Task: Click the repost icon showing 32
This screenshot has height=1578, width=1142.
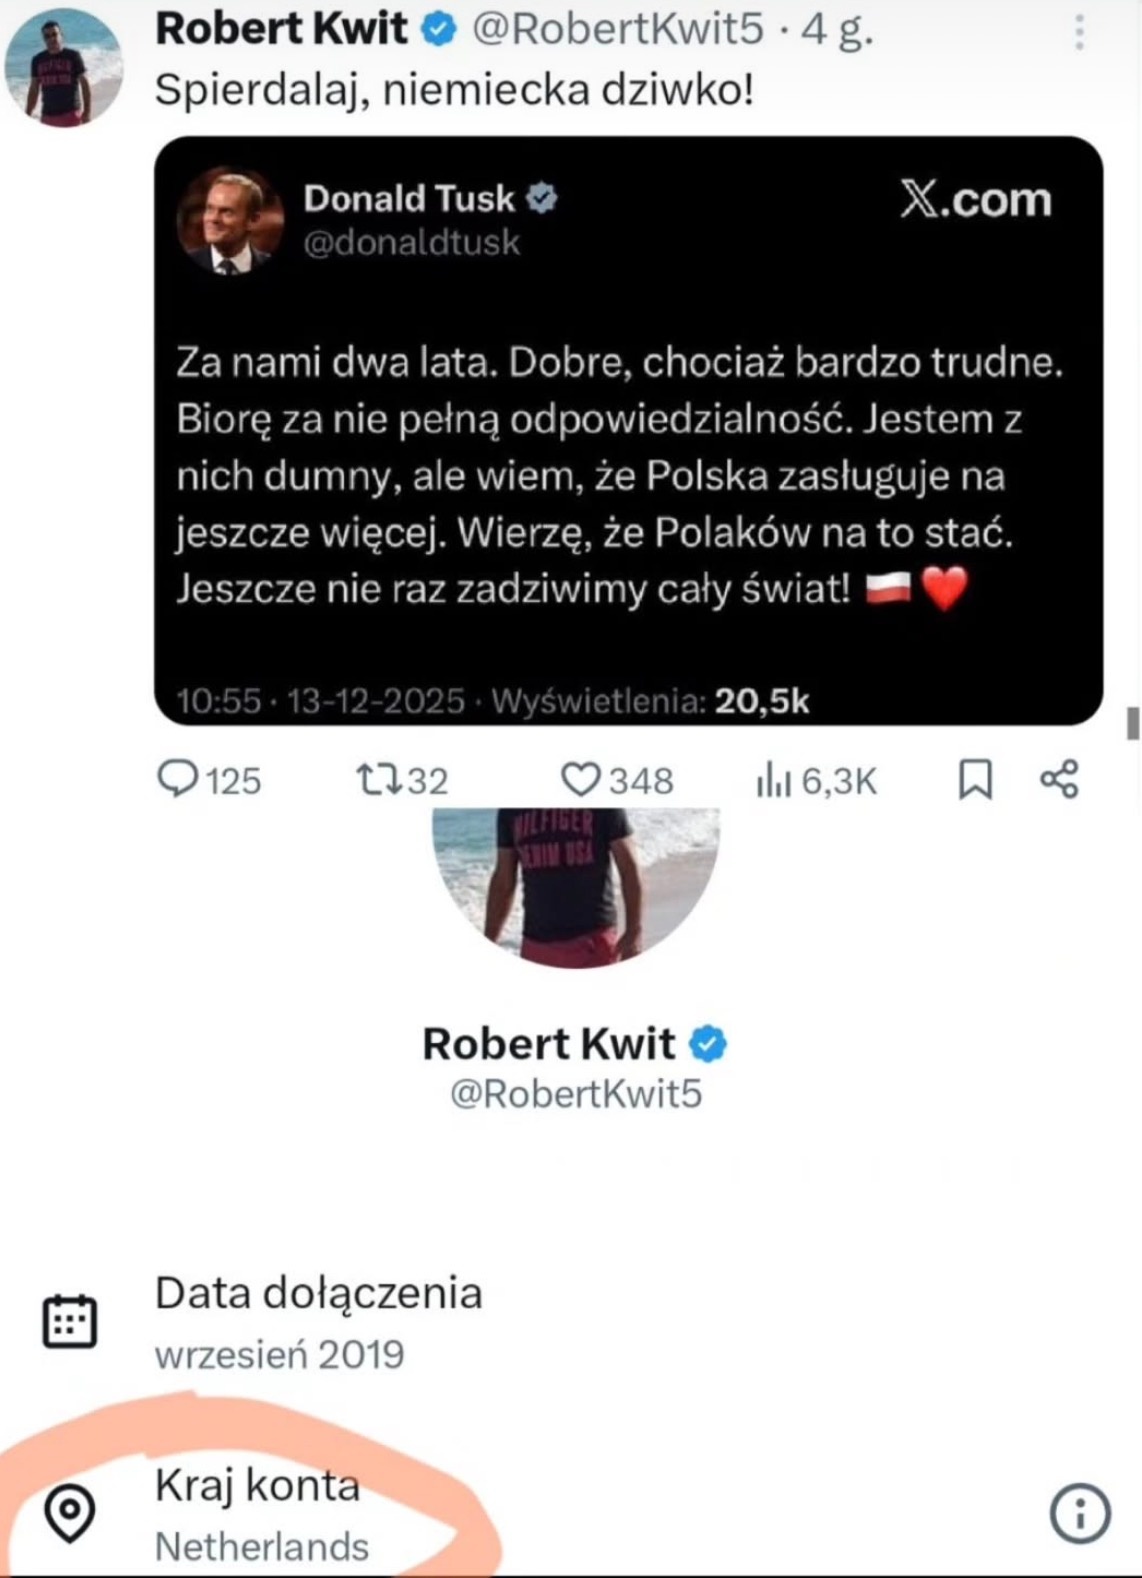Action: pyautogui.click(x=379, y=779)
